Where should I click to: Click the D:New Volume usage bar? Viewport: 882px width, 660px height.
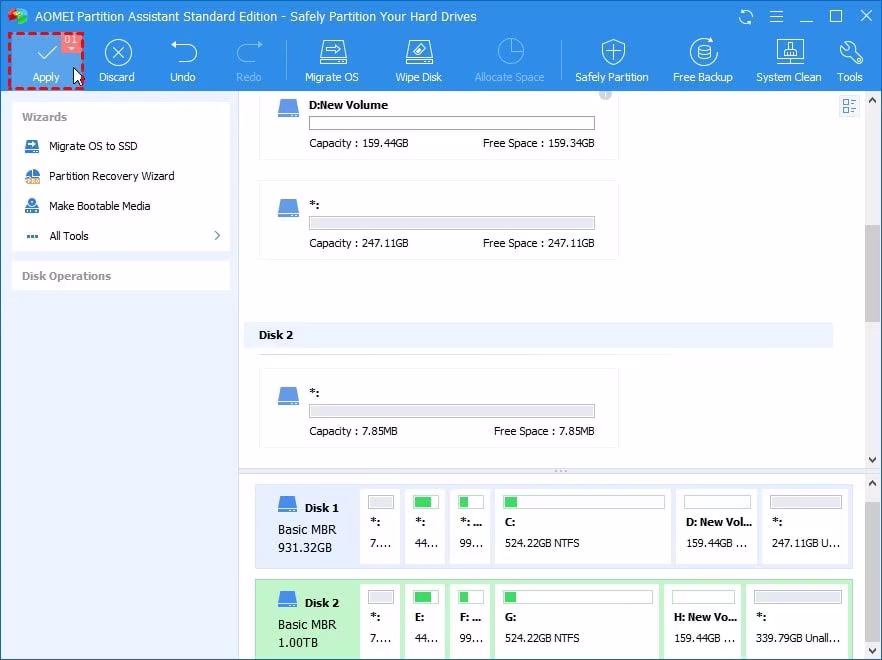[x=452, y=123]
